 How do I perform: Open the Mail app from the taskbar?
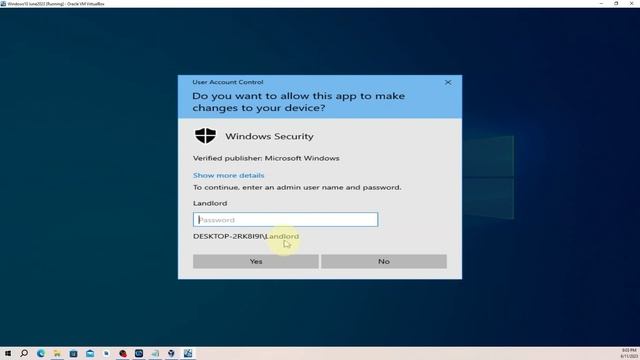click(x=90, y=353)
